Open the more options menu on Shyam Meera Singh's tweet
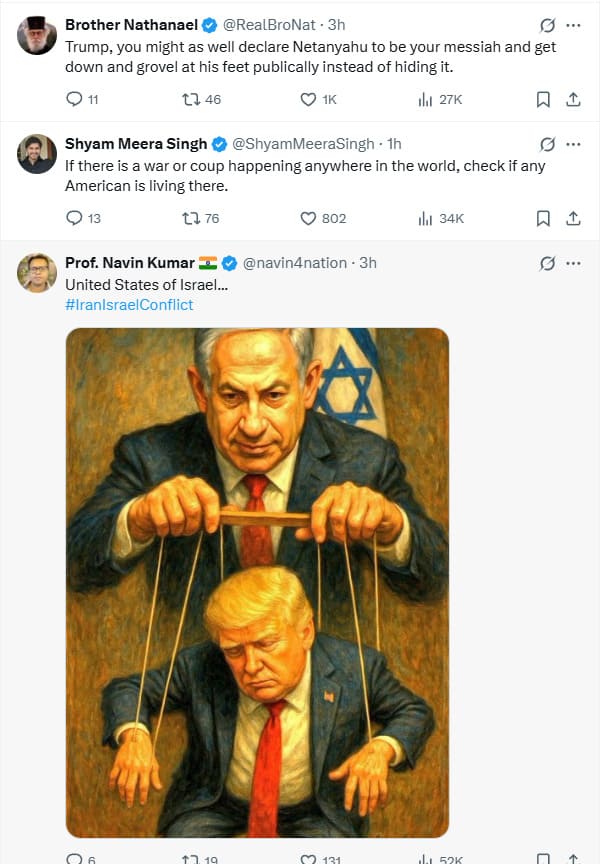The image size is (604, 864). click(x=573, y=143)
